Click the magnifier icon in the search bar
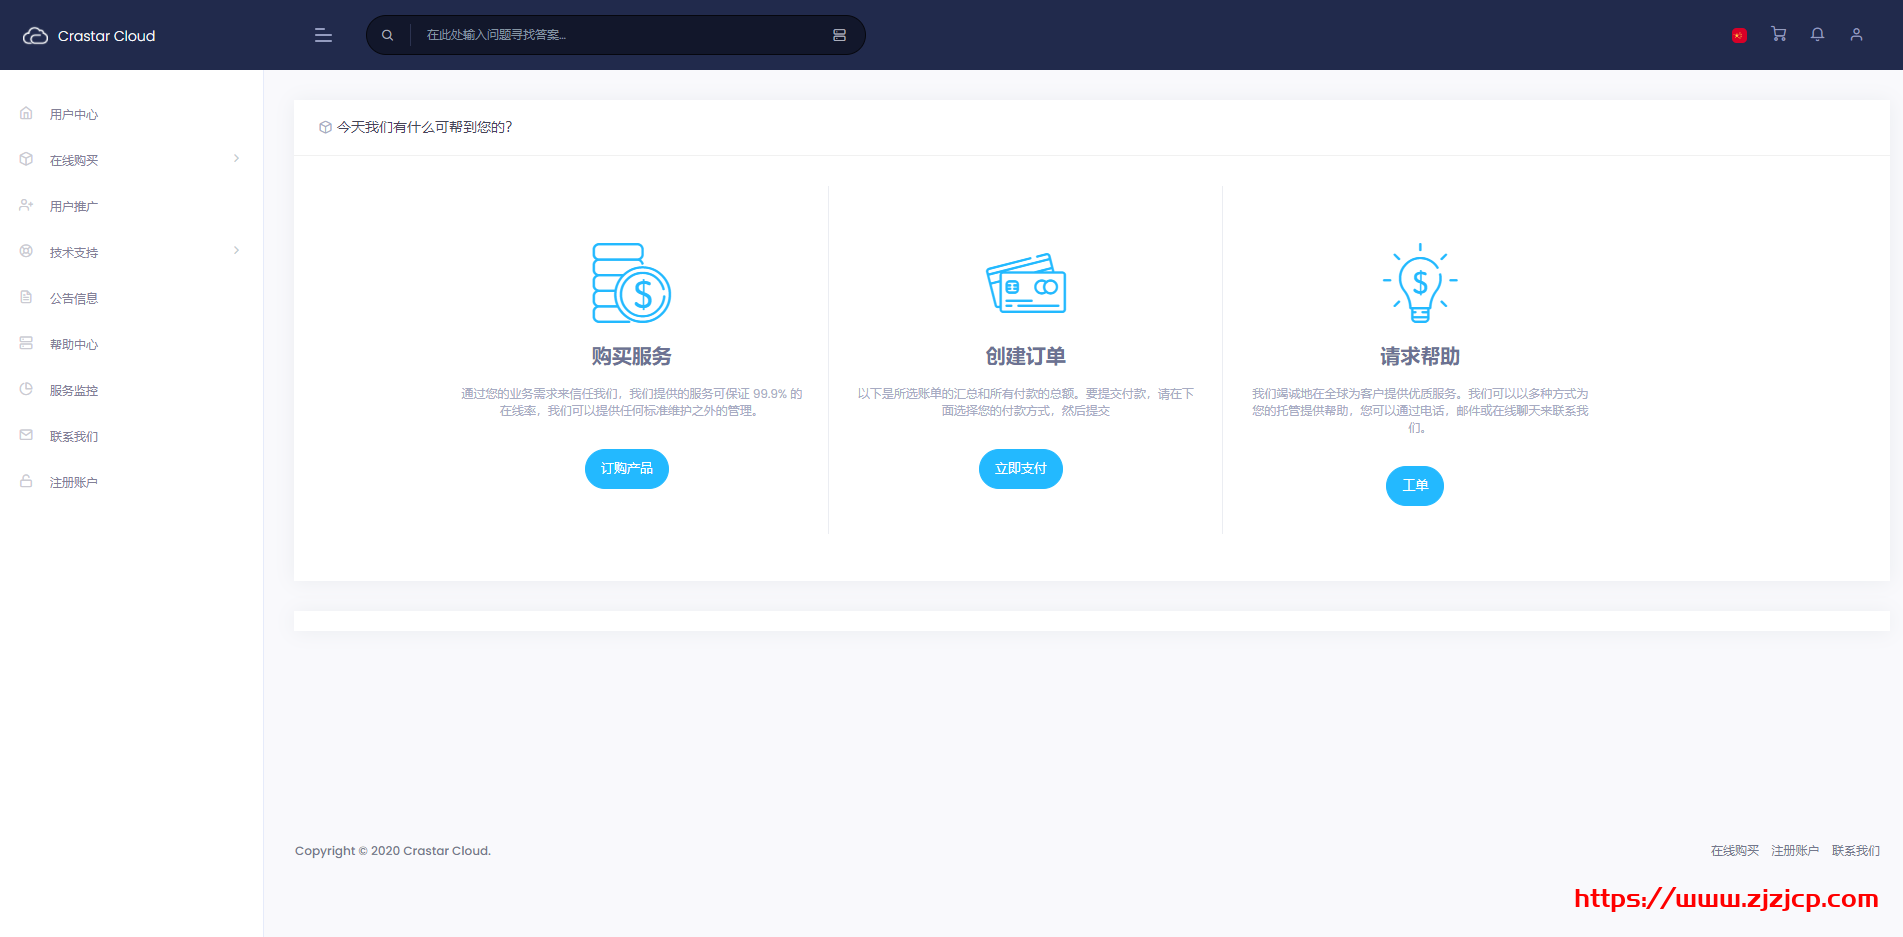Screen dimensions: 1903x937 pos(387,34)
